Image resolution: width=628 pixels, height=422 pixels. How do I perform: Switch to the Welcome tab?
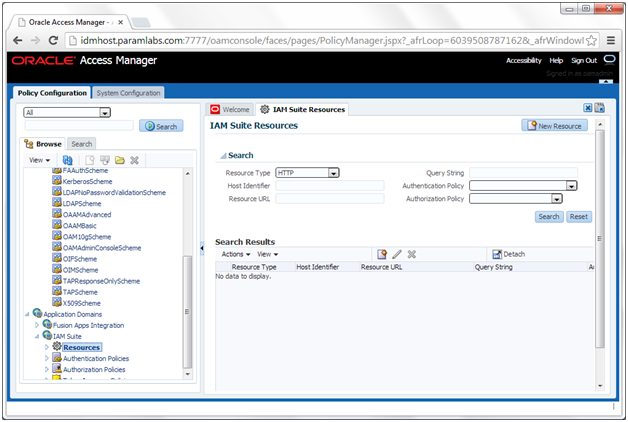click(x=230, y=109)
